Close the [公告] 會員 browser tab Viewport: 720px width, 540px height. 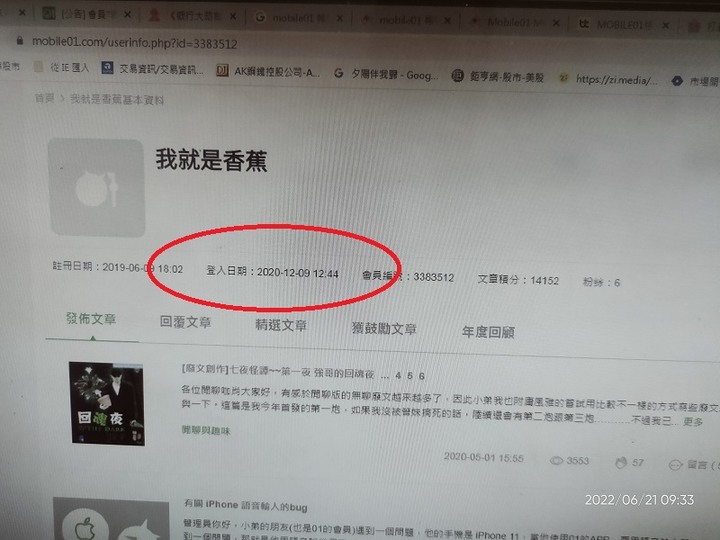point(127,15)
